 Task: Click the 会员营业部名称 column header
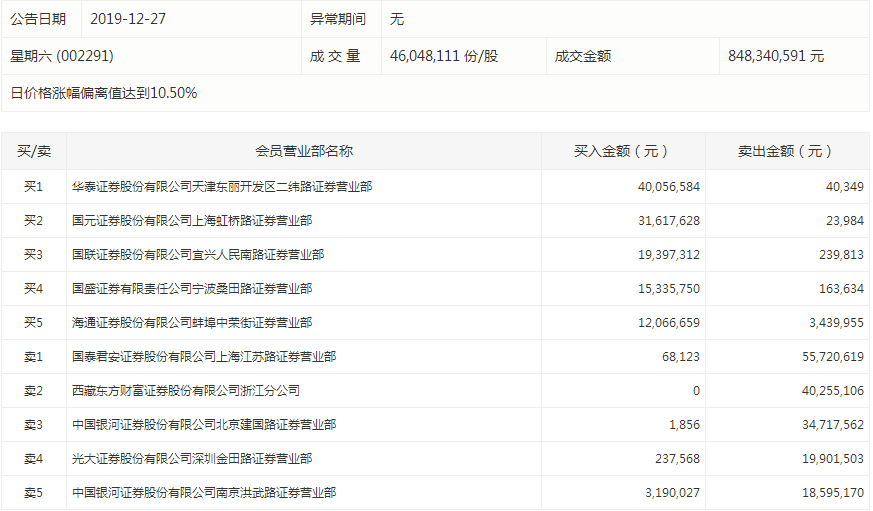(x=304, y=151)
